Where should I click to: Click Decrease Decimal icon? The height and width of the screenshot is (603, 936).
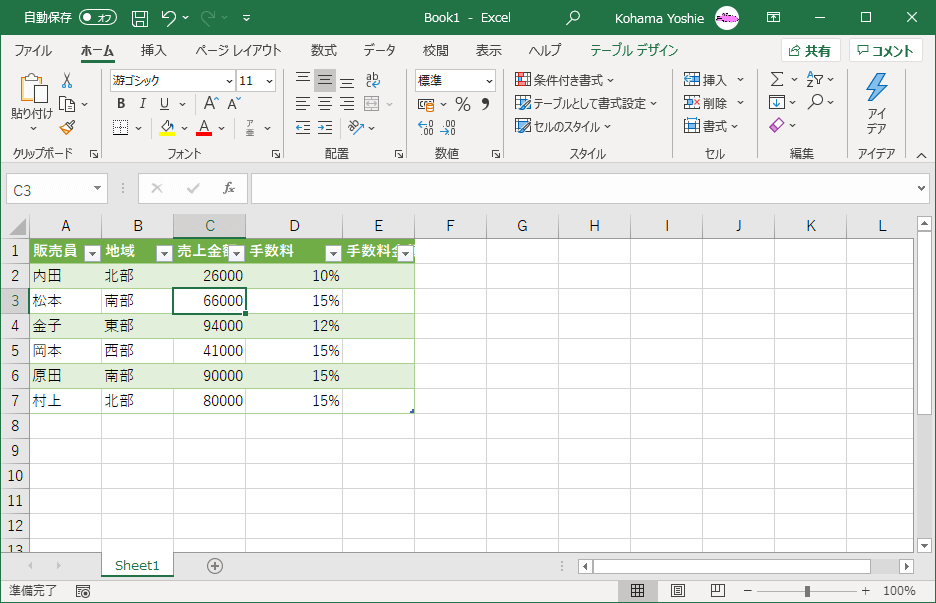click(448, 127)
